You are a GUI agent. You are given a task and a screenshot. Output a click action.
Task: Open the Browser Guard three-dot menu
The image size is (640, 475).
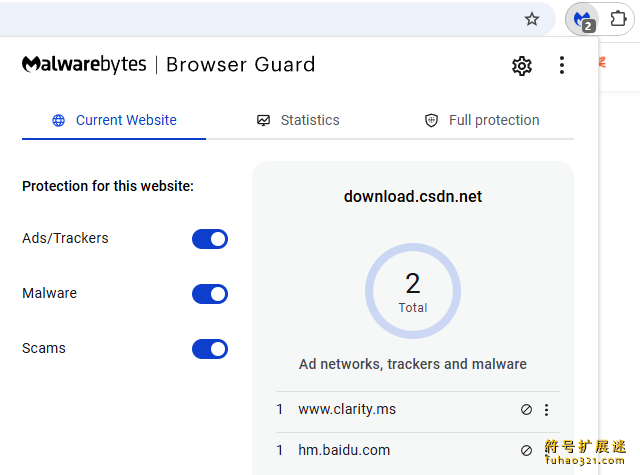562,65
